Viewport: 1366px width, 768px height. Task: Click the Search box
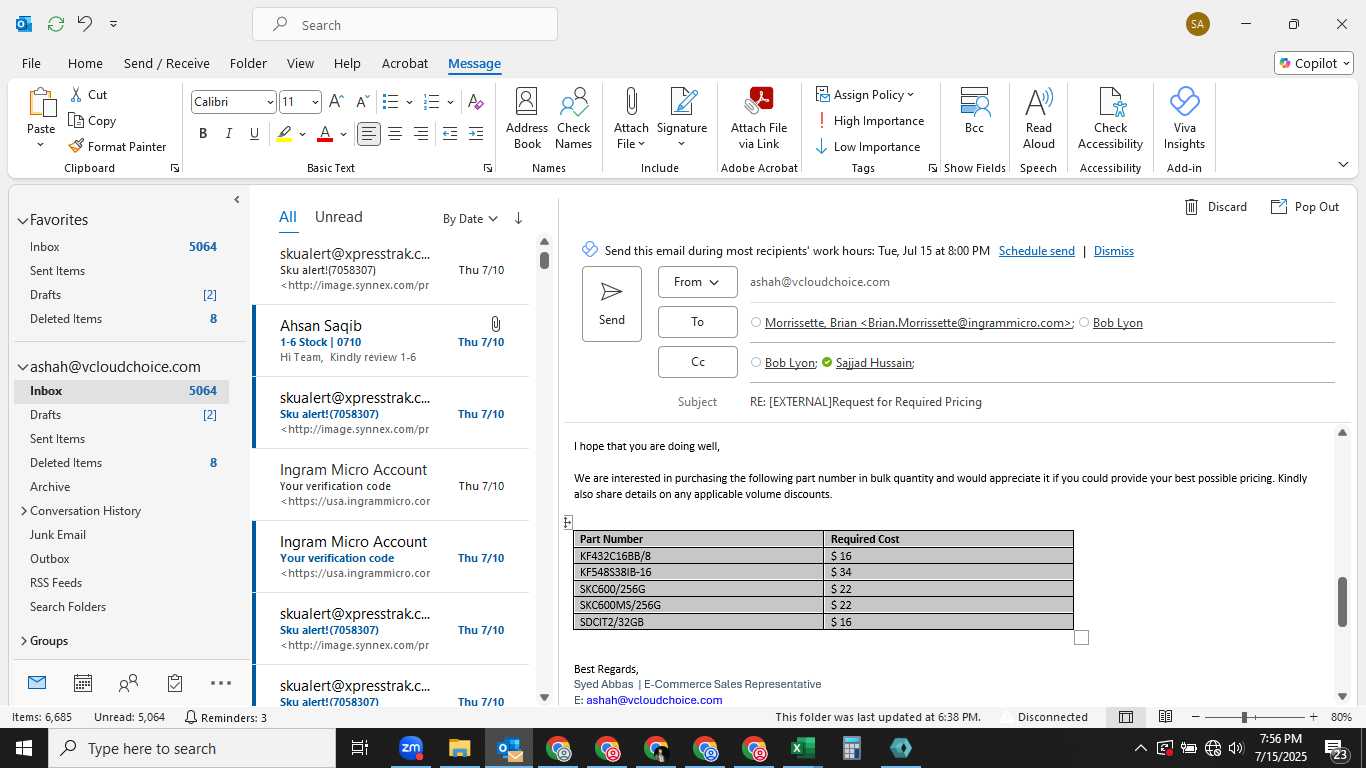pyautogui.click(x=405, y=25)
